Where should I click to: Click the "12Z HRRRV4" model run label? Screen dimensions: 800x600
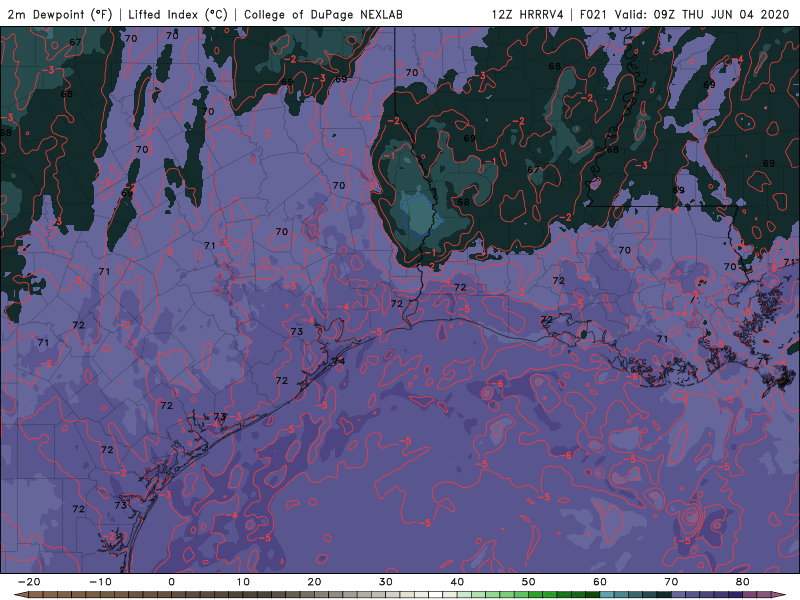pyautogui.click(x=528, y=14)
